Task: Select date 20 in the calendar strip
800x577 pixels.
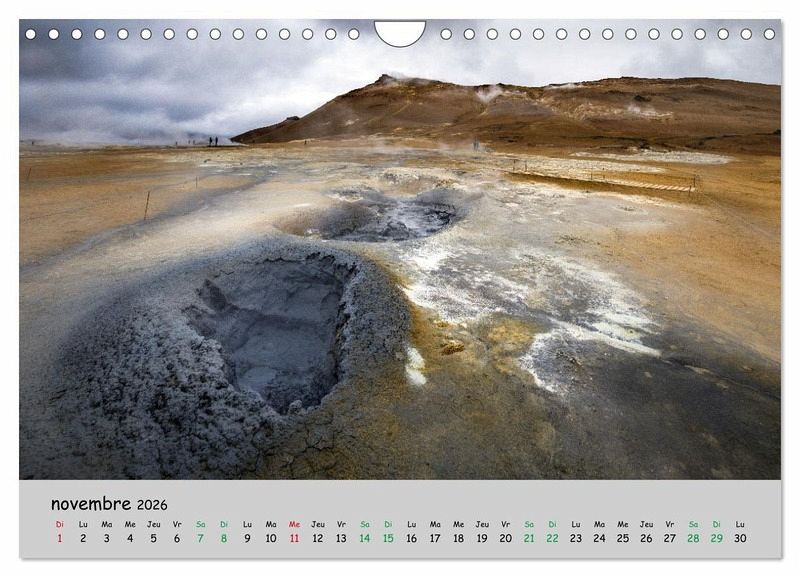Action: (x=506, y=538)
